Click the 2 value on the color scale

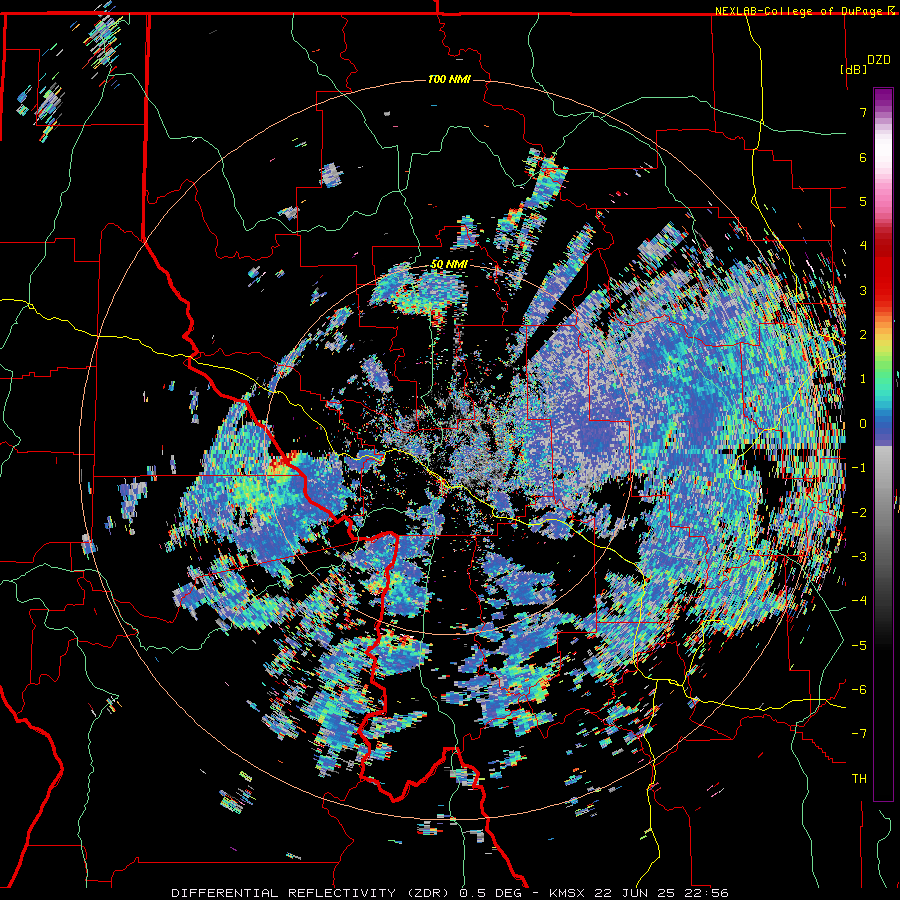(863, 335)
